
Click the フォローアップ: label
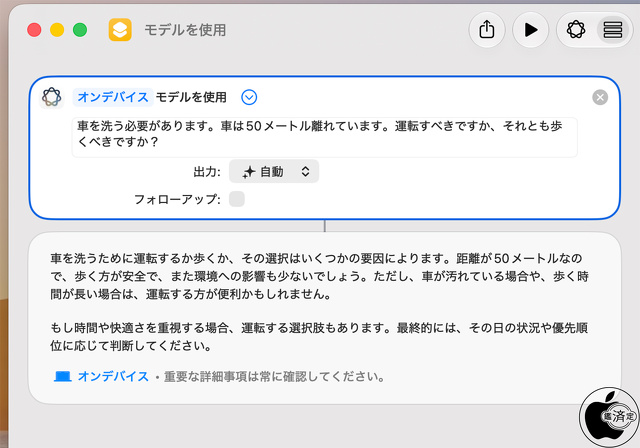[x=178, y=199]
